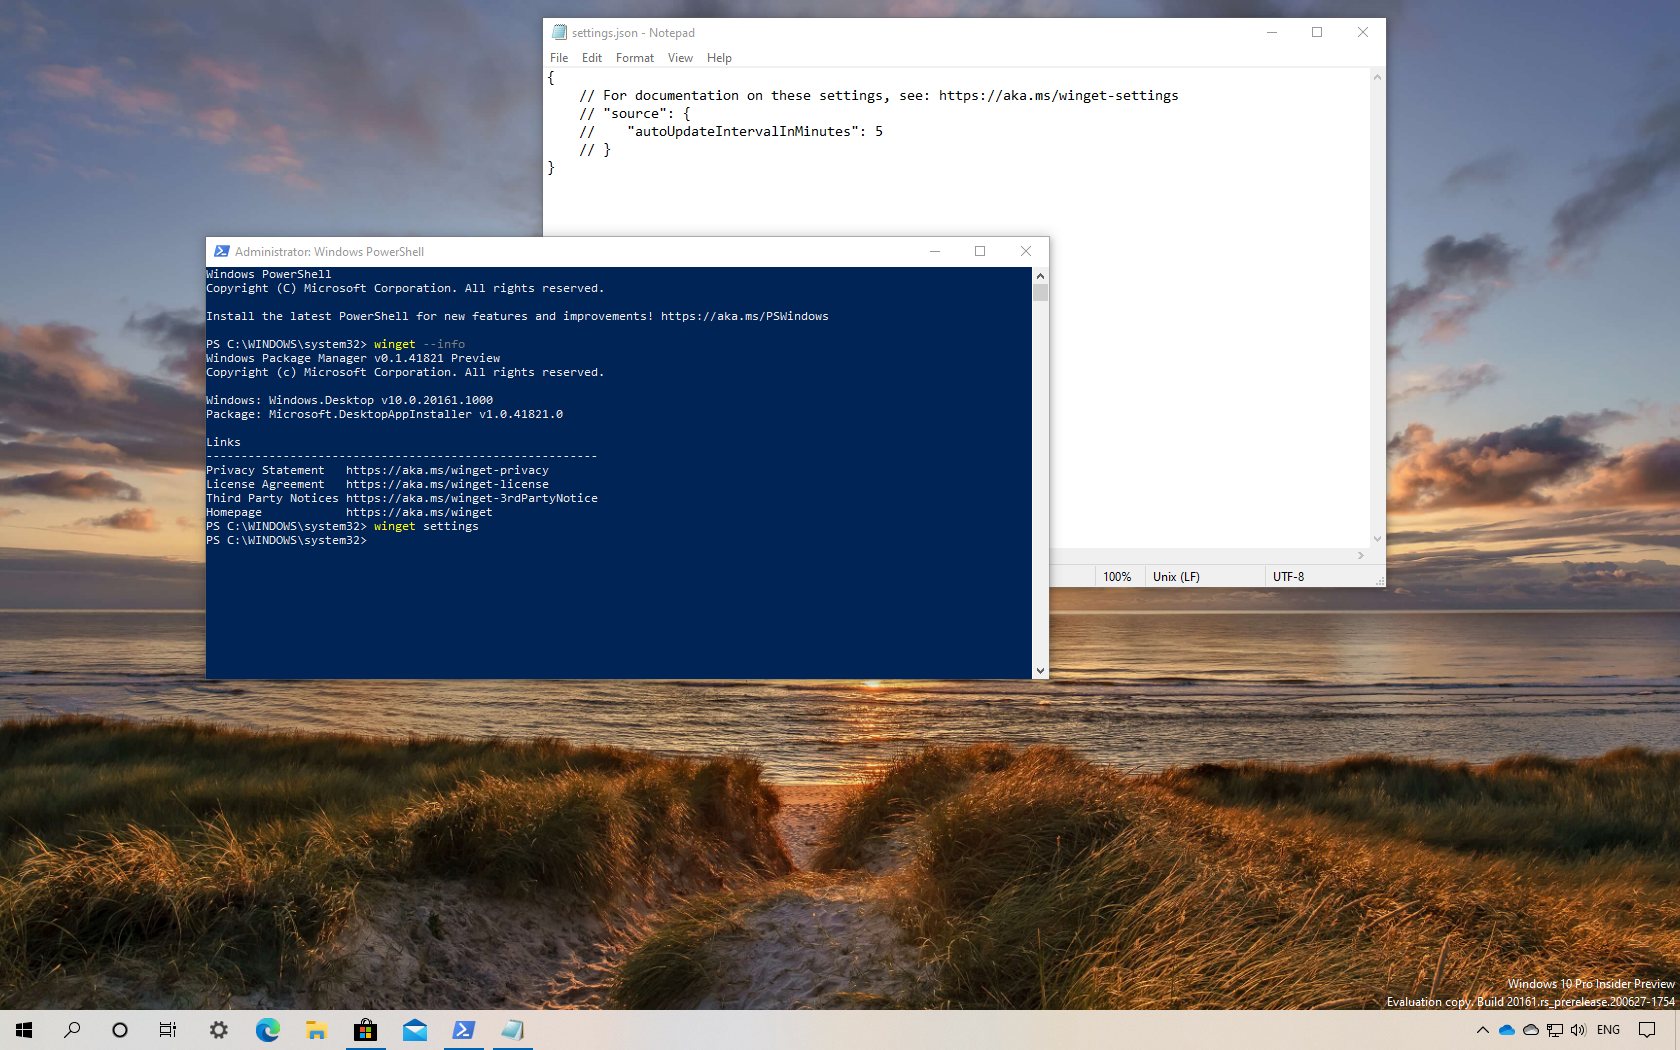
Task: Open Microsoft Store from taskbar
Action: [365, 1030]
